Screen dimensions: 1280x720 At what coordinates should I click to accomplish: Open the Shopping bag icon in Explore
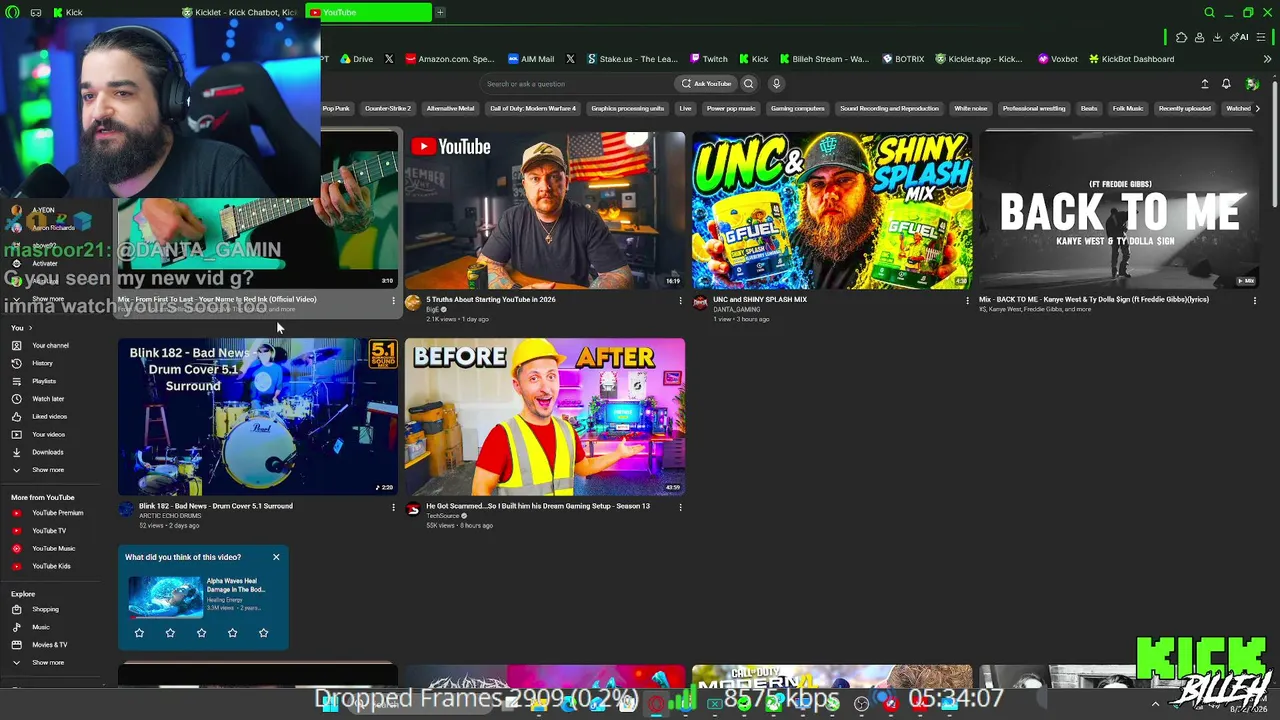[x=16, y=609]
